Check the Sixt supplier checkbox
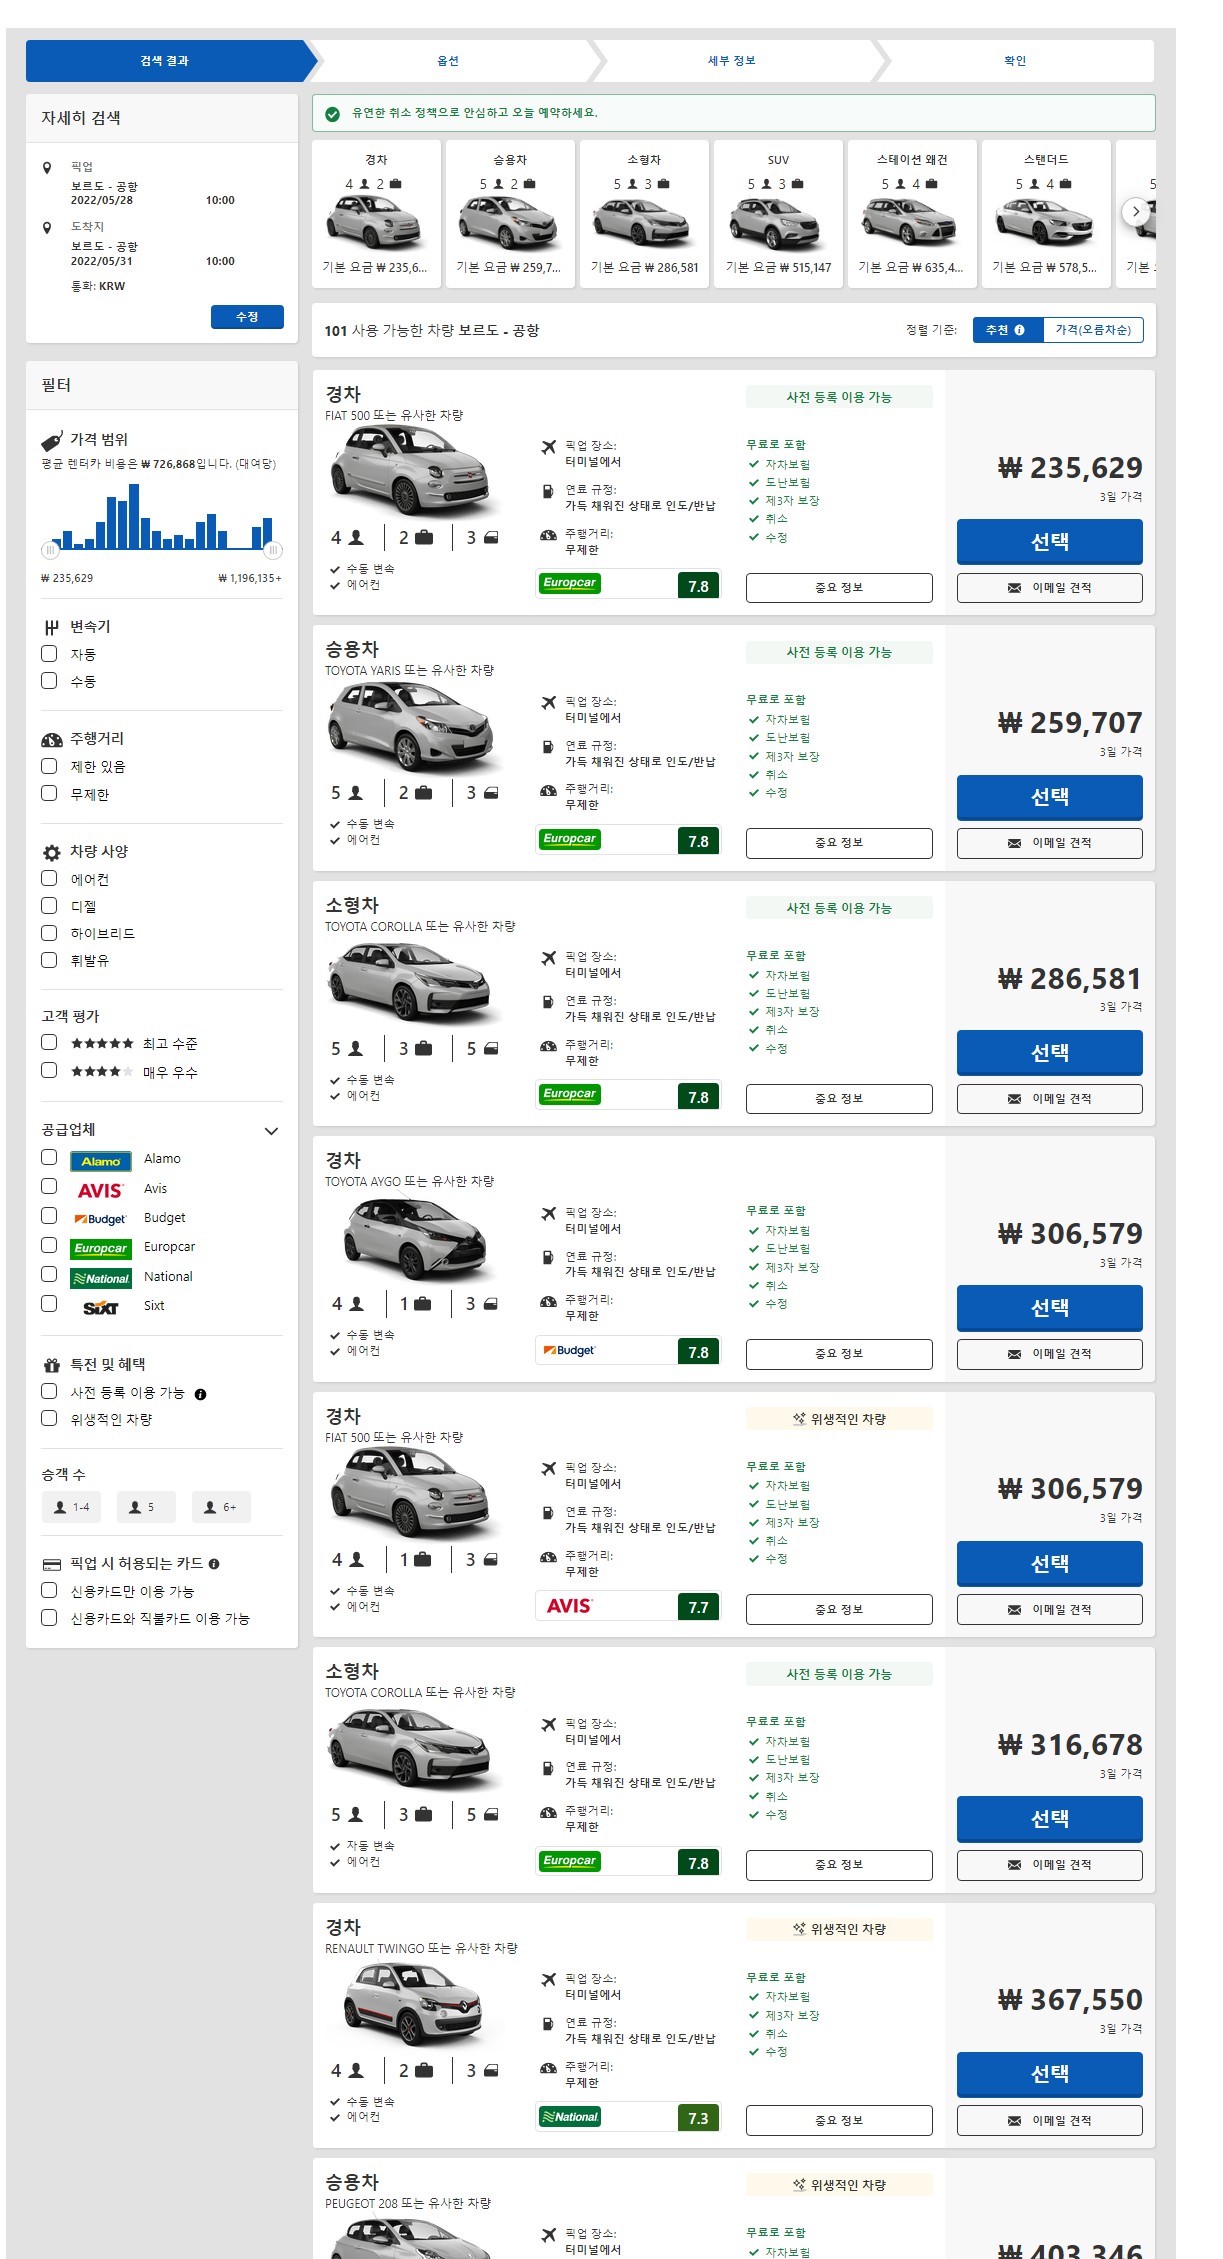The width and height of the screenshot is (1223, 2259). click(49, 1304)
